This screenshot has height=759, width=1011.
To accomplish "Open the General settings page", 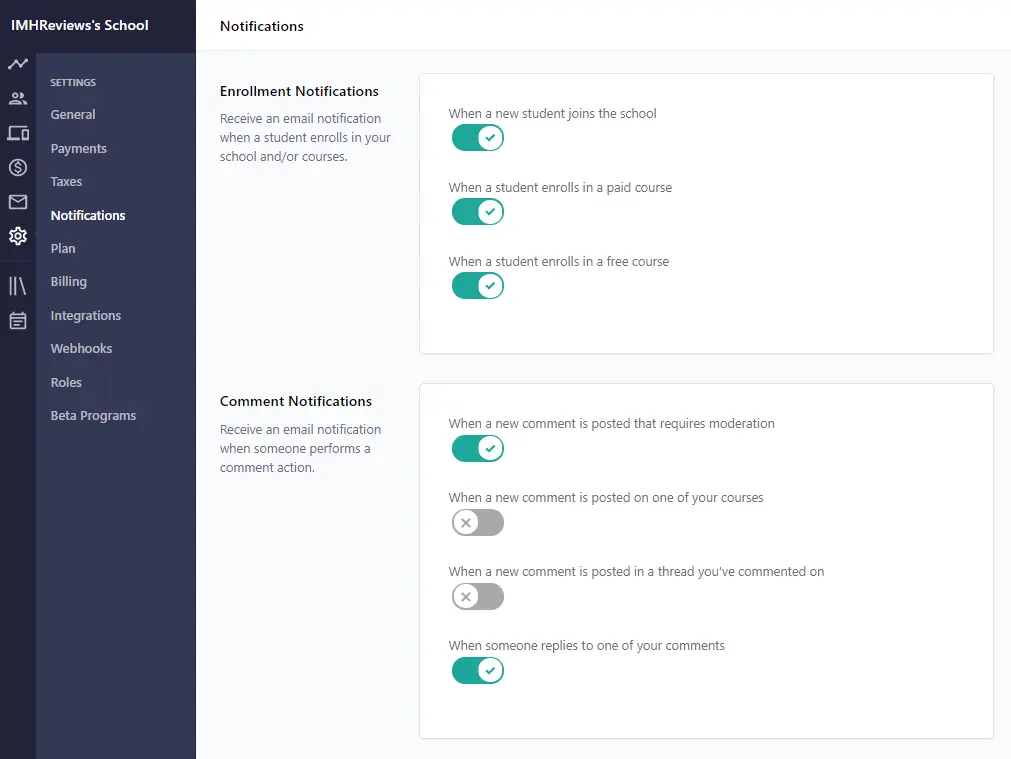I will 73,115.
